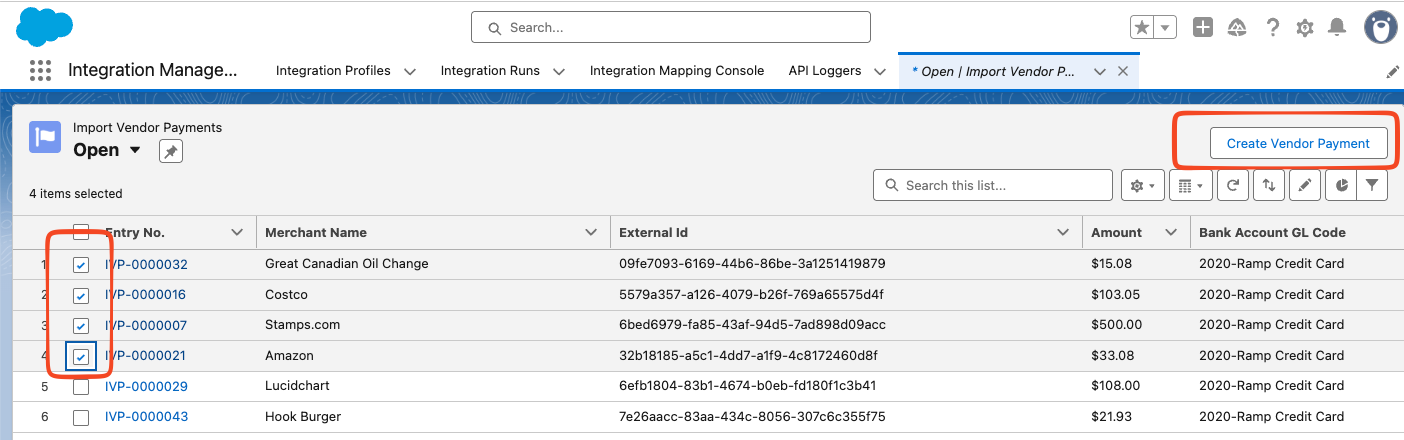
Task: Click the pencil icon to edit navigation
Action: [x=1392, y=72]
